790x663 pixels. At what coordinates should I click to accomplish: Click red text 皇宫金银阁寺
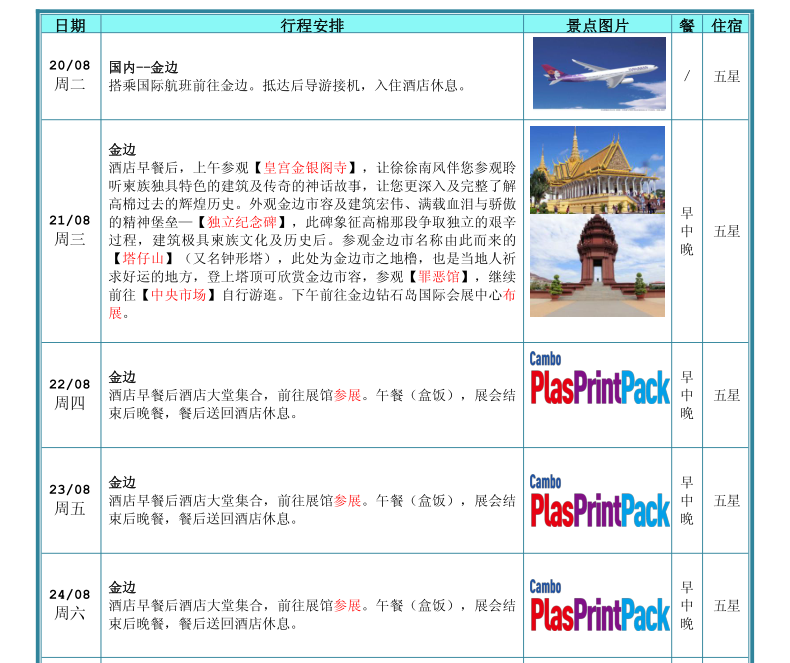coord(305,168)
